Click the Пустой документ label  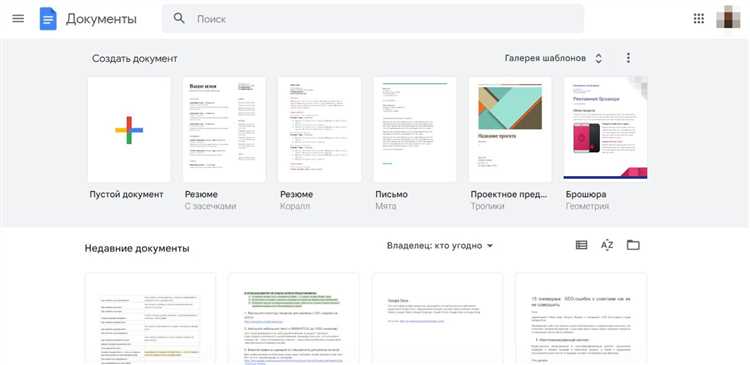[126, 195]
